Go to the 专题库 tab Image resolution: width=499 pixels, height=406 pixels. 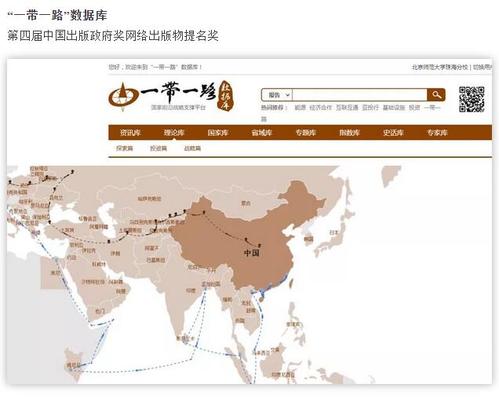click(x=306, y=133)
